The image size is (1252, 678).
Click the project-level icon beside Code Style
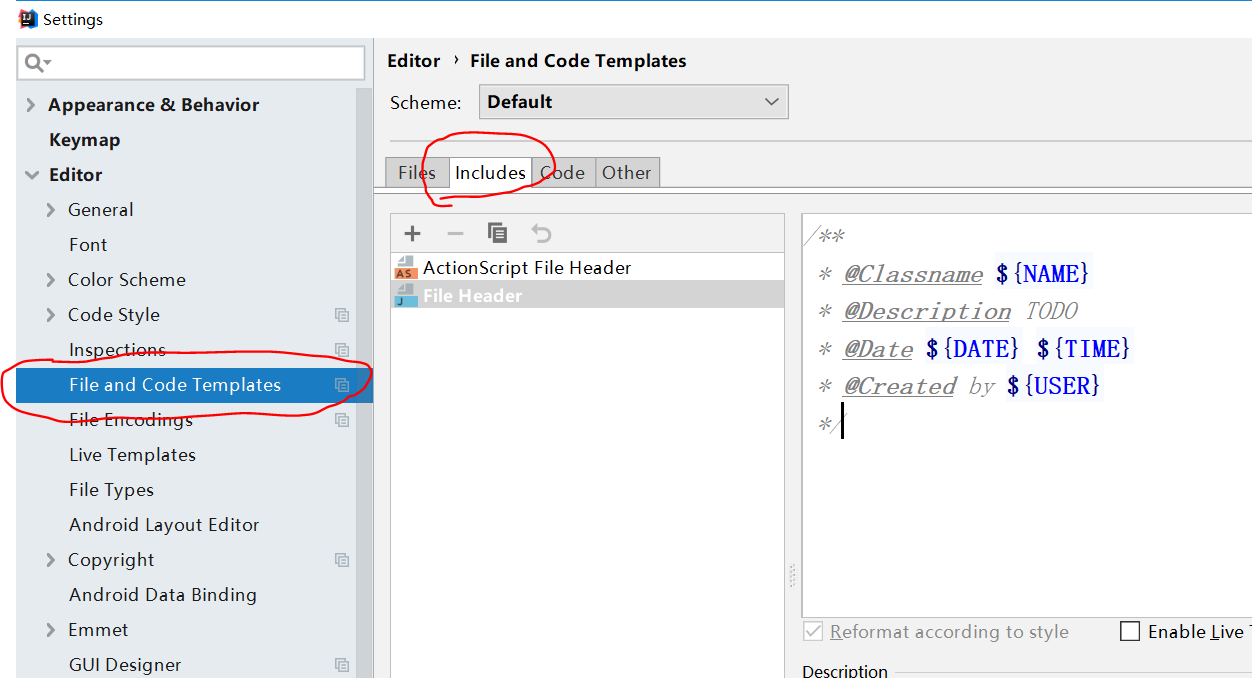click(342, 315)
